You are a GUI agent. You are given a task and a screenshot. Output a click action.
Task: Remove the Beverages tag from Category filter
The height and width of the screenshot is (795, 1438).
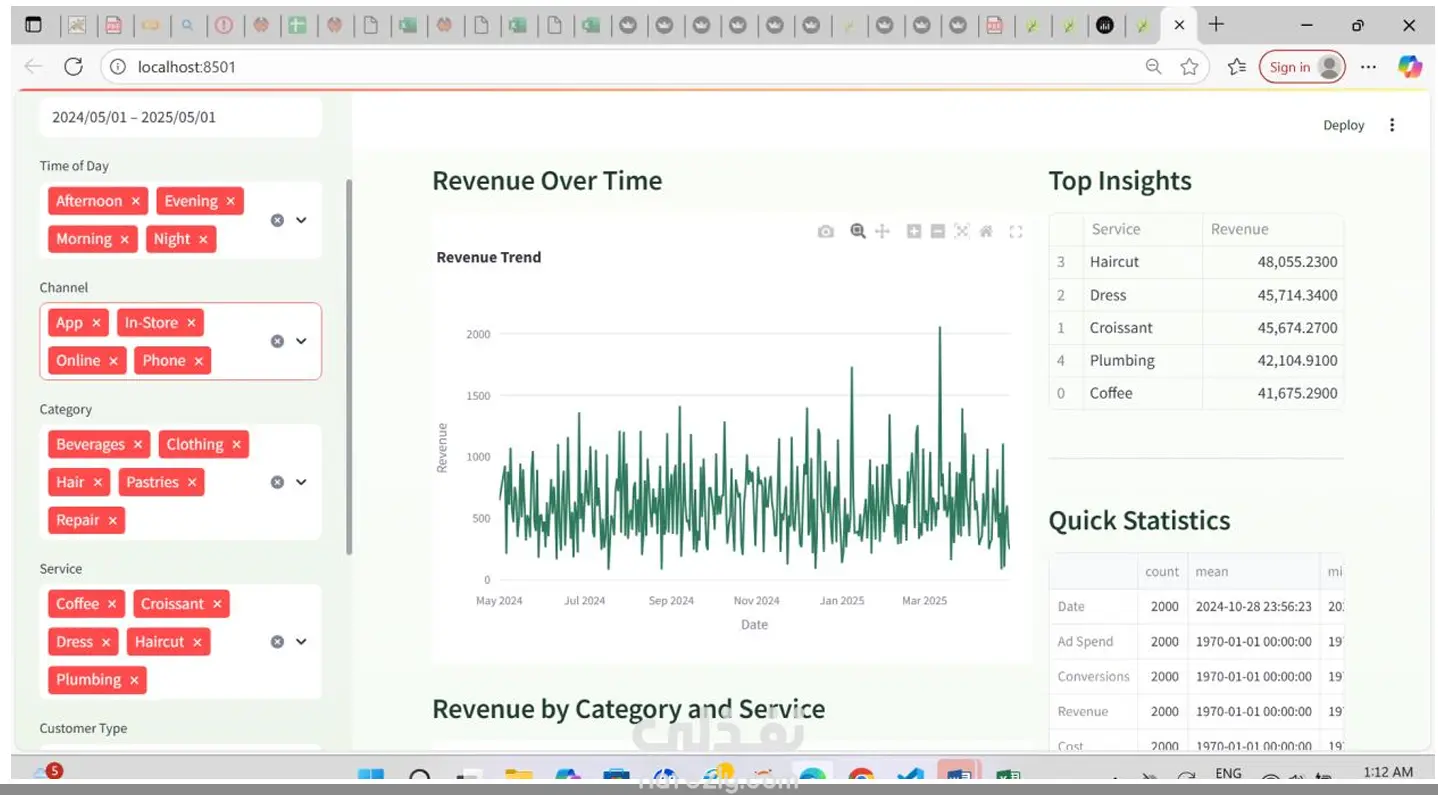point(138,445)
